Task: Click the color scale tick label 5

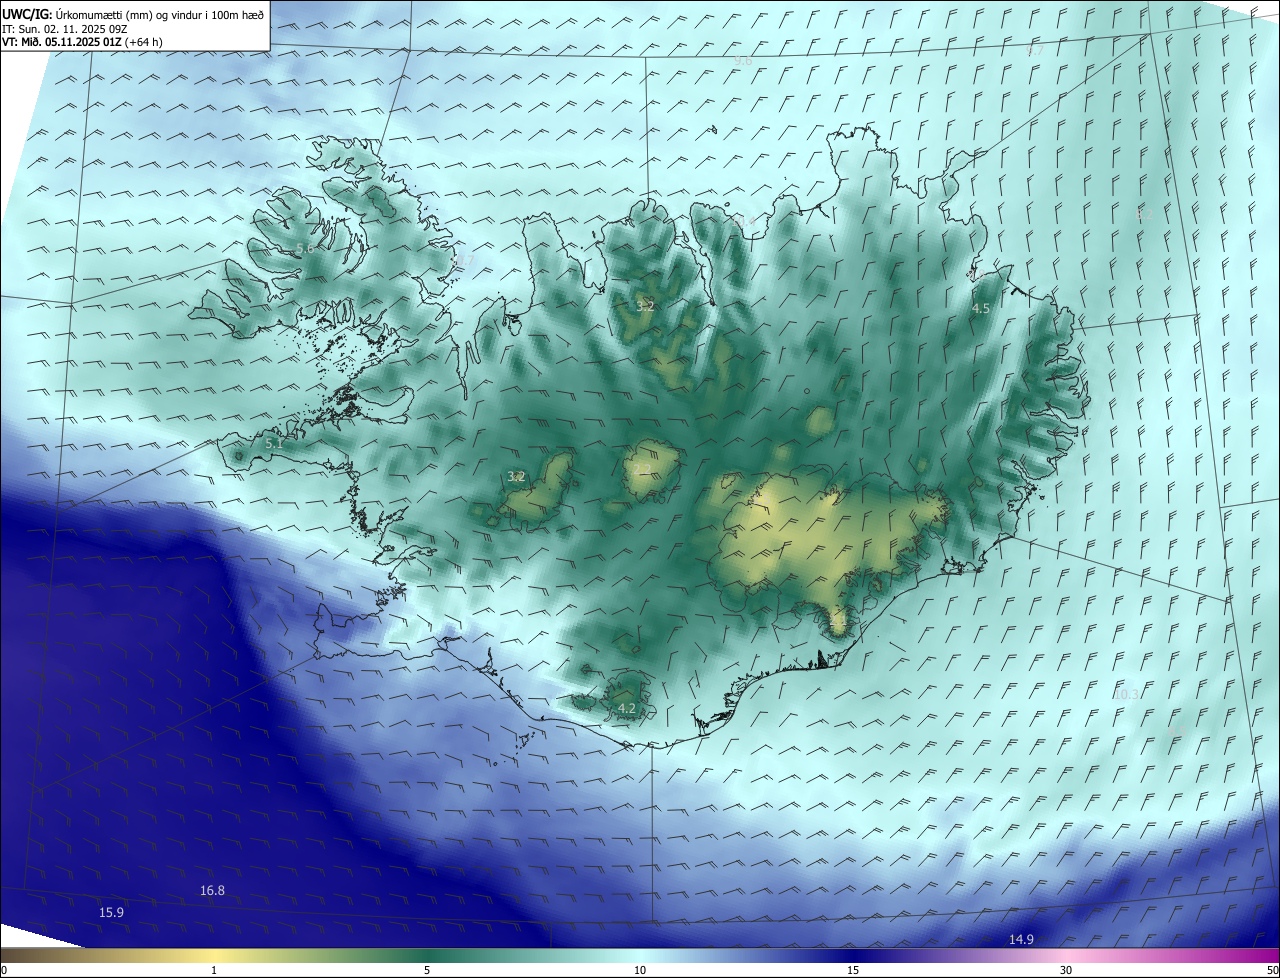Action: click(x=427, y=970)
